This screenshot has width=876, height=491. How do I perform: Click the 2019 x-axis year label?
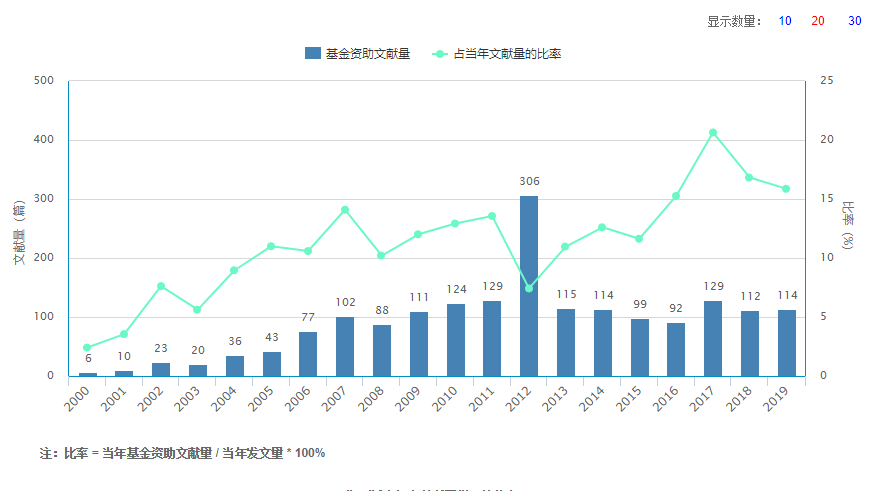776,399
